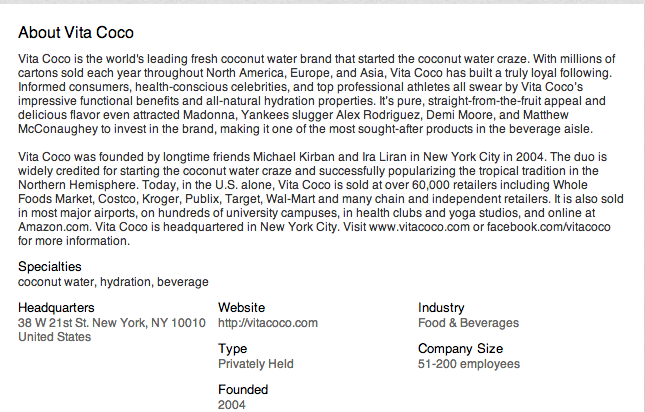Select the 2004 founded year value

coord(232,405)
